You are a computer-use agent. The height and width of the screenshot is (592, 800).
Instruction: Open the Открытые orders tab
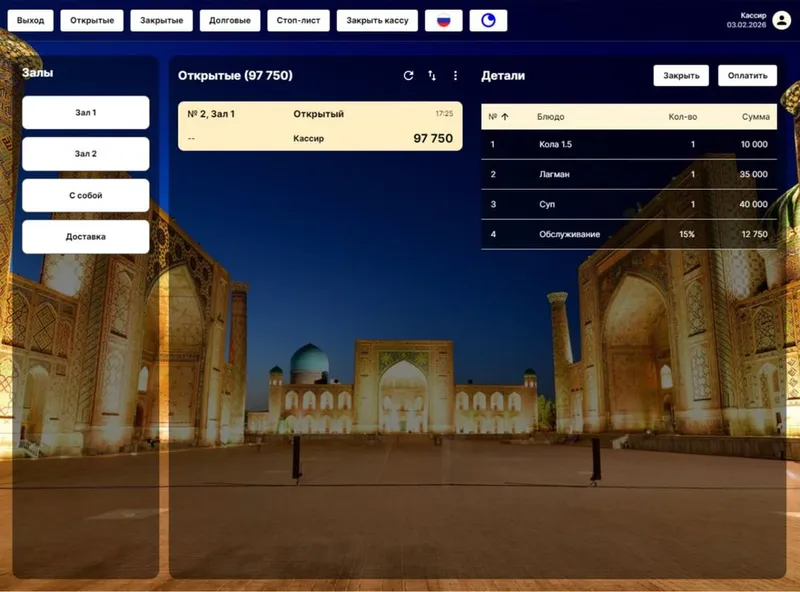(92, 20)
